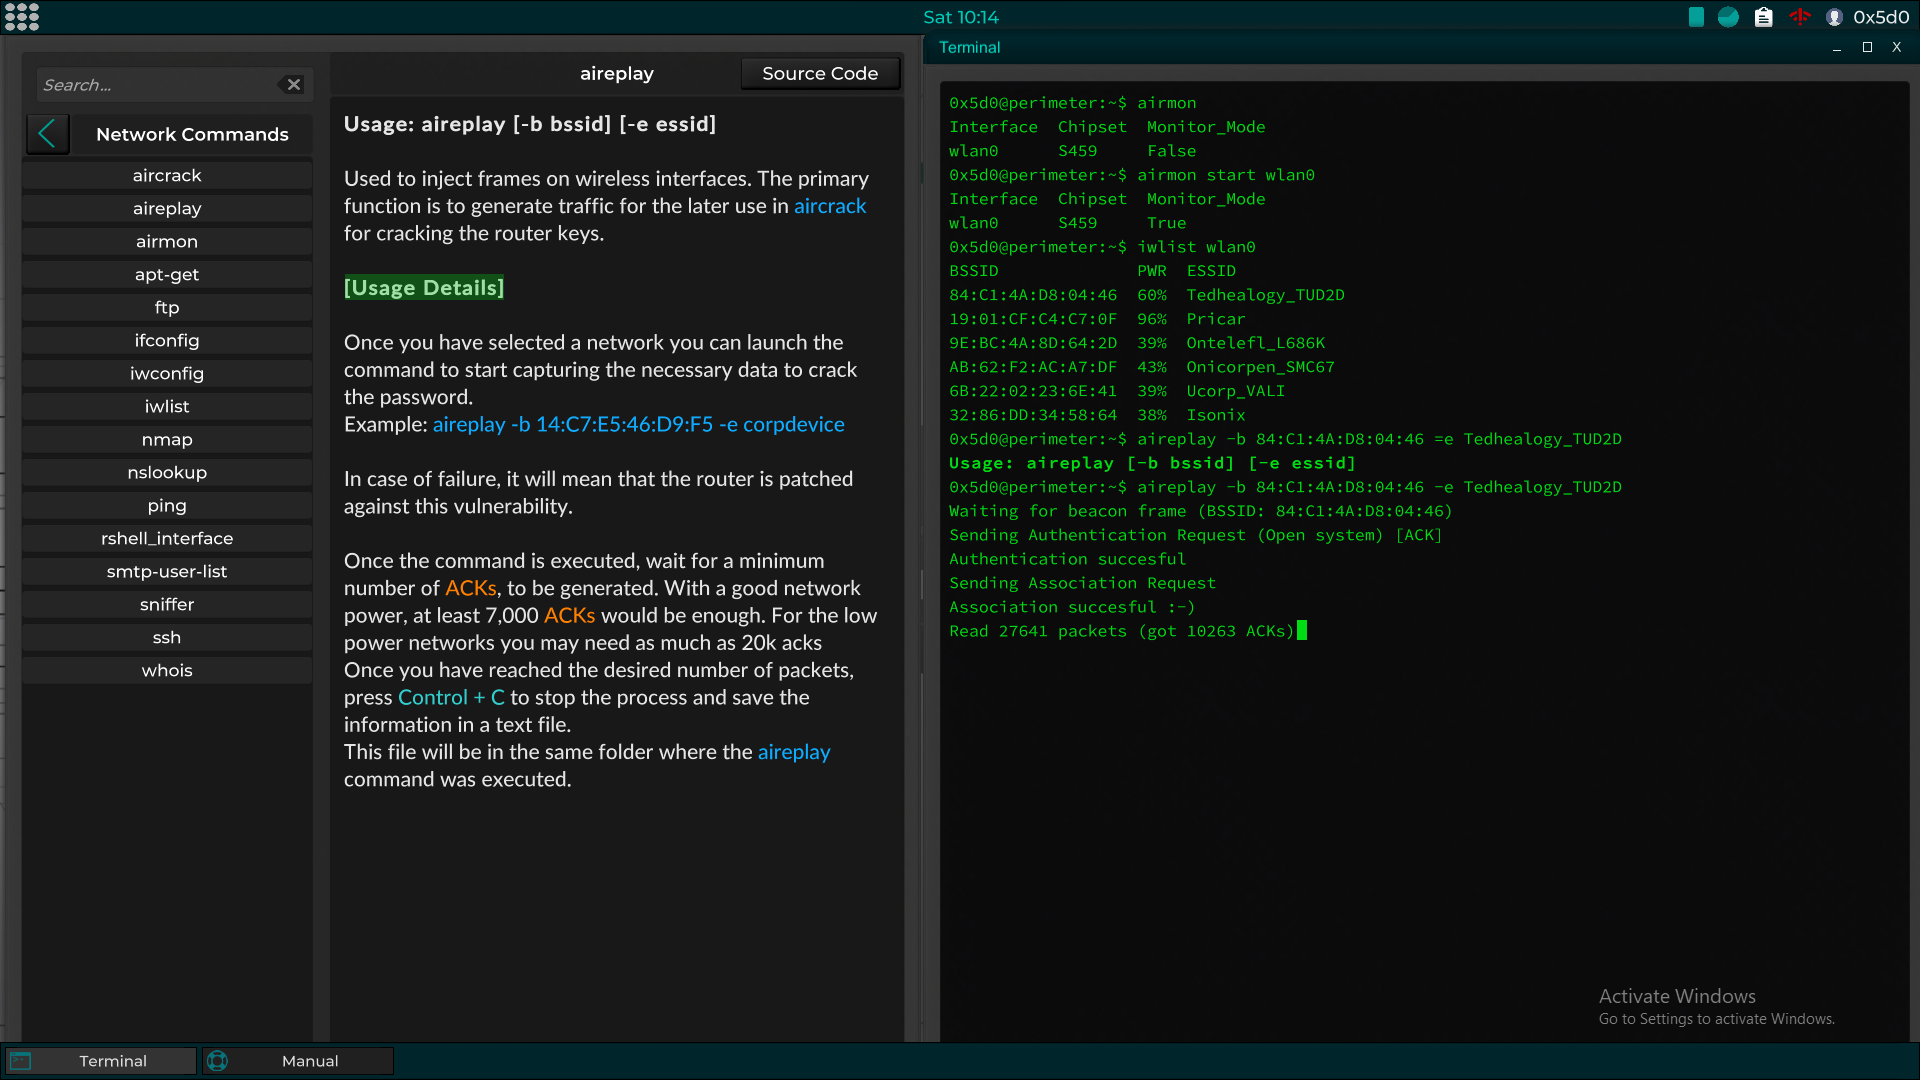Click the Tedhealogy_TUD2D row in iwlist output
Viewport: 1920px width, 1080px height.
pos(1147,295)
